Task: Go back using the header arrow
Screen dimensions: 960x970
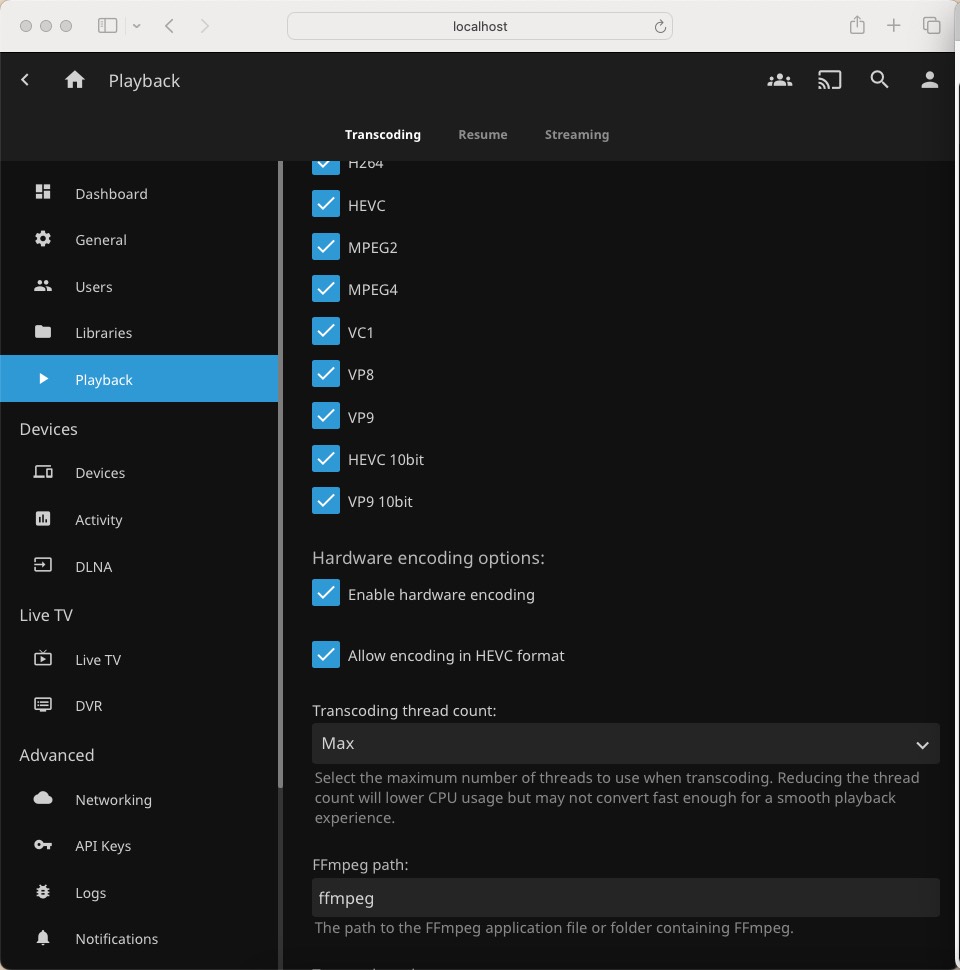Action: [x=26, y=80]
